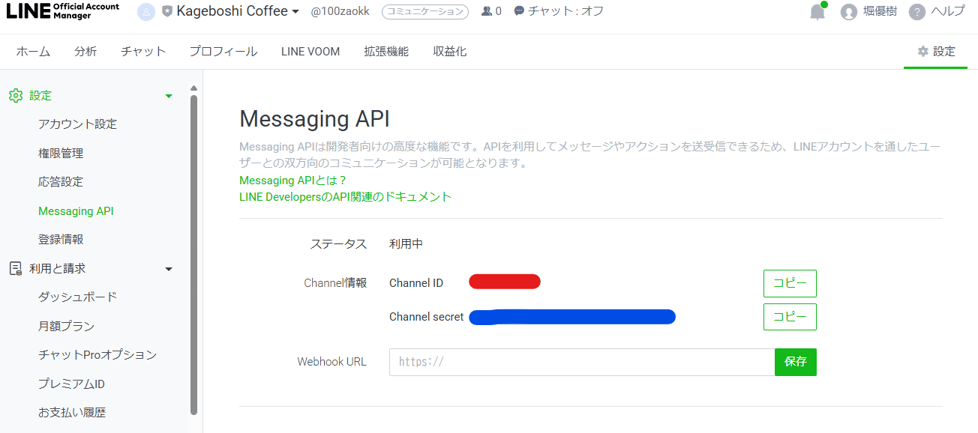Open the 拡張機能 tab
This screenshot has height=433, width=978.
pos(386,52)
